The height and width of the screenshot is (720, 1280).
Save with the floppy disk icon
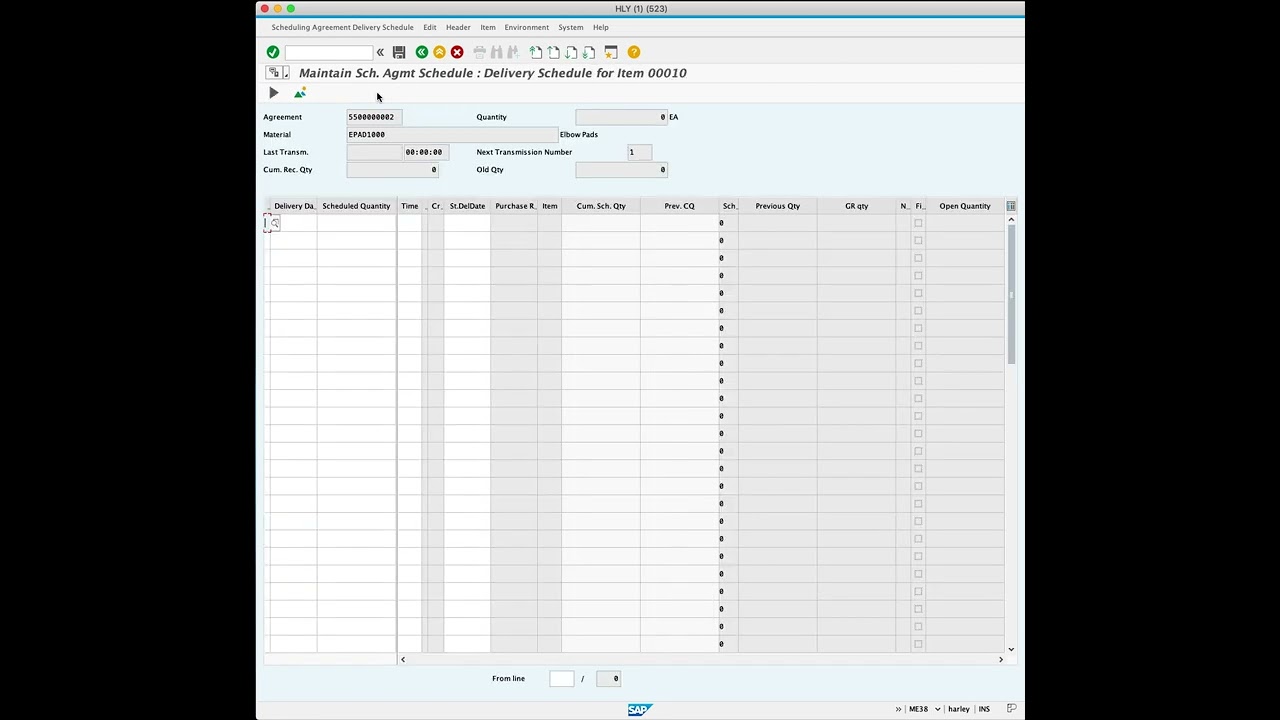click(x=399, y=52)
